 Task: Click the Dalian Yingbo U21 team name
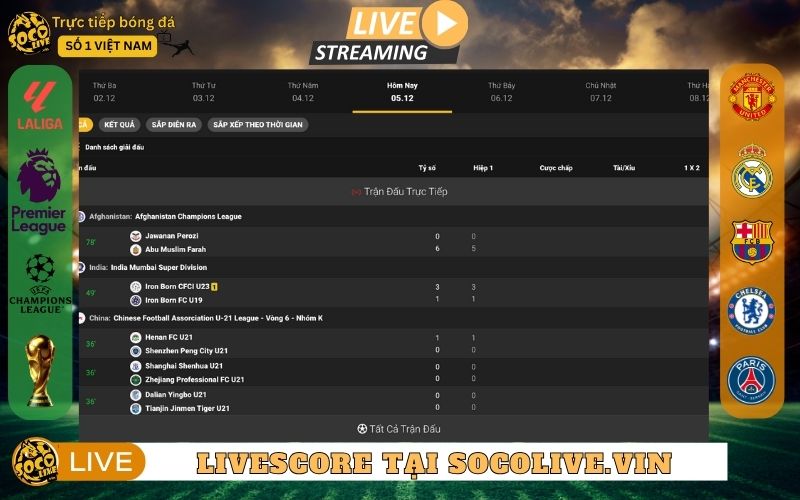(176, 395)
